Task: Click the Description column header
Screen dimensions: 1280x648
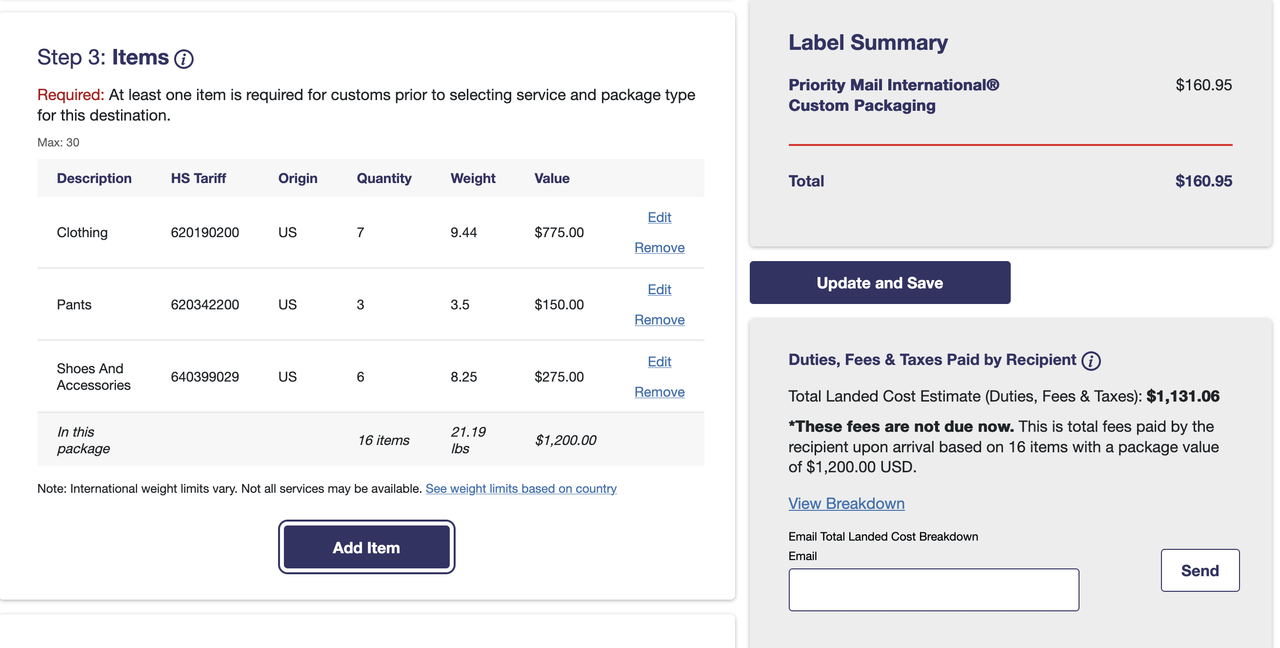Action: [x=94, y=178]
